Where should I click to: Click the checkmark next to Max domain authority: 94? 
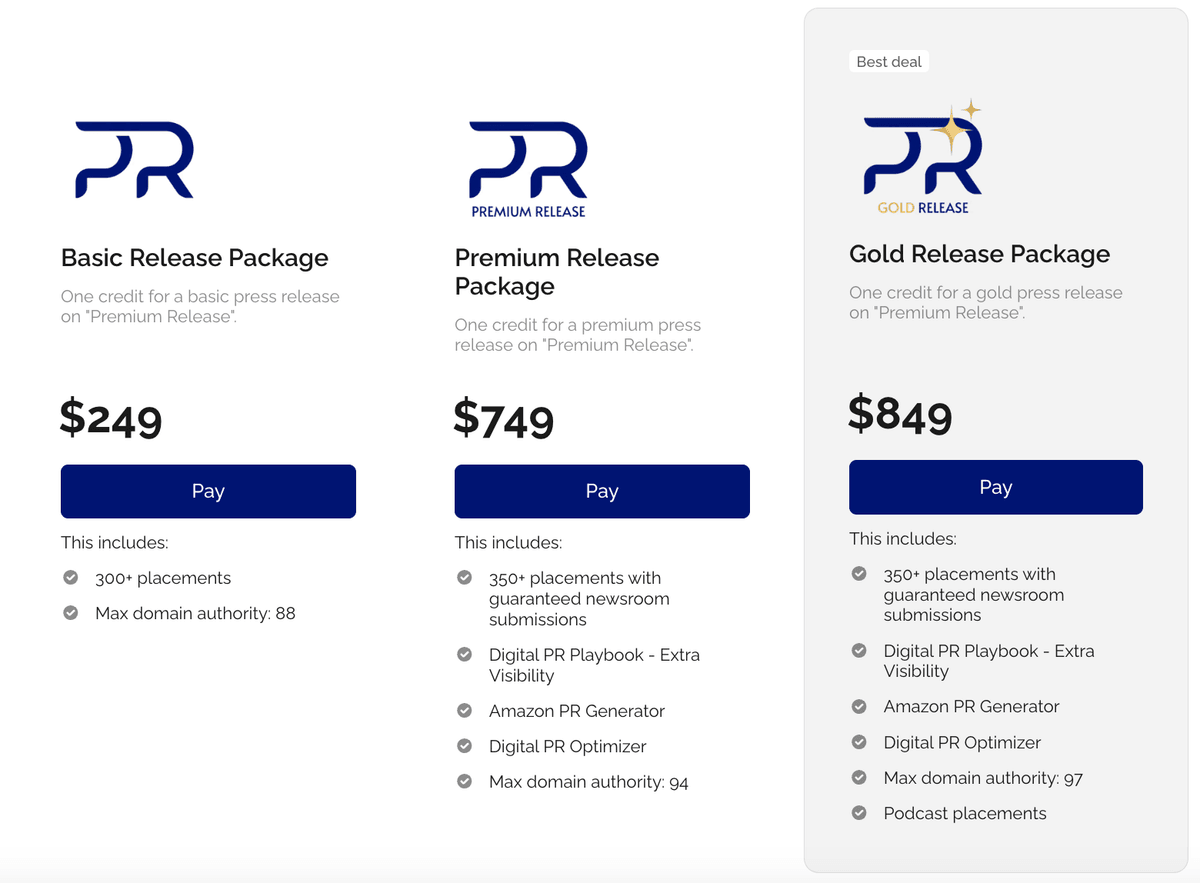coord(464,781)
